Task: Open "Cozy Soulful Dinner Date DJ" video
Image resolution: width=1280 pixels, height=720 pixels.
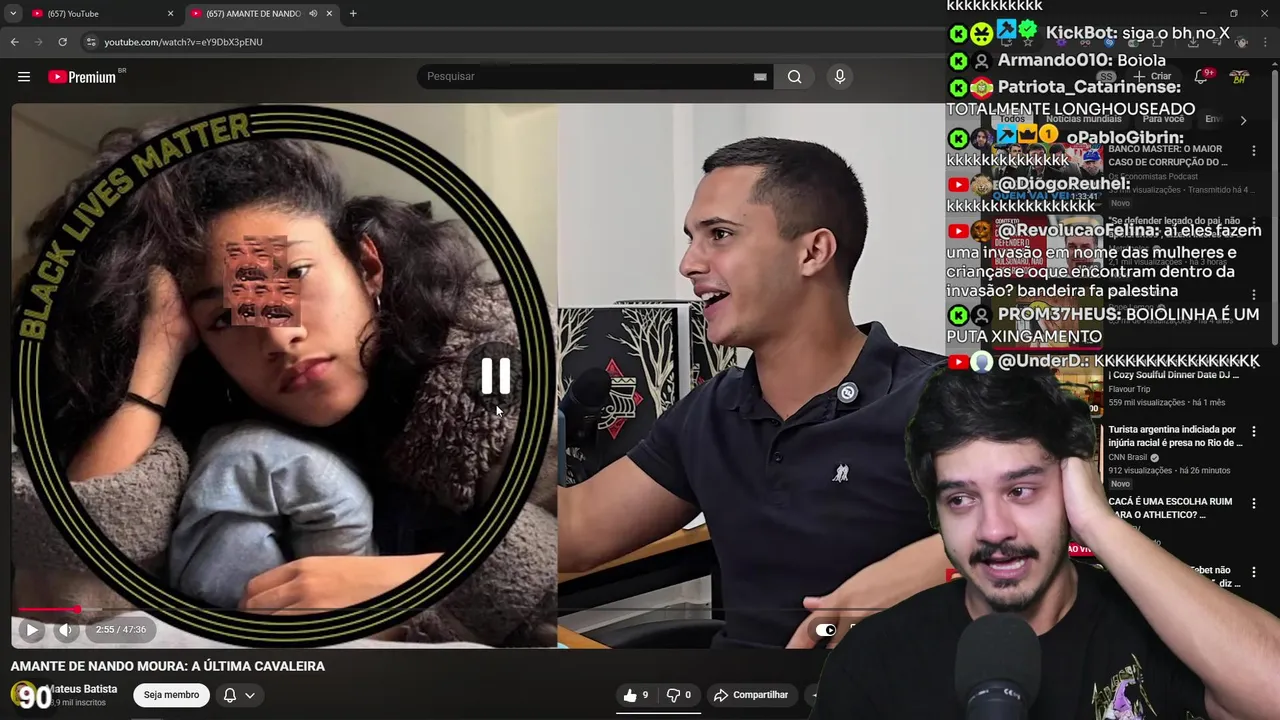Action: (1174, 375)
